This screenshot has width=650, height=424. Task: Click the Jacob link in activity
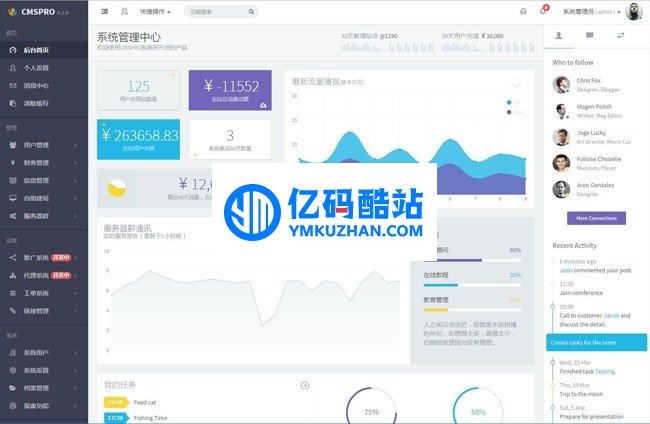tap(611, 315)
